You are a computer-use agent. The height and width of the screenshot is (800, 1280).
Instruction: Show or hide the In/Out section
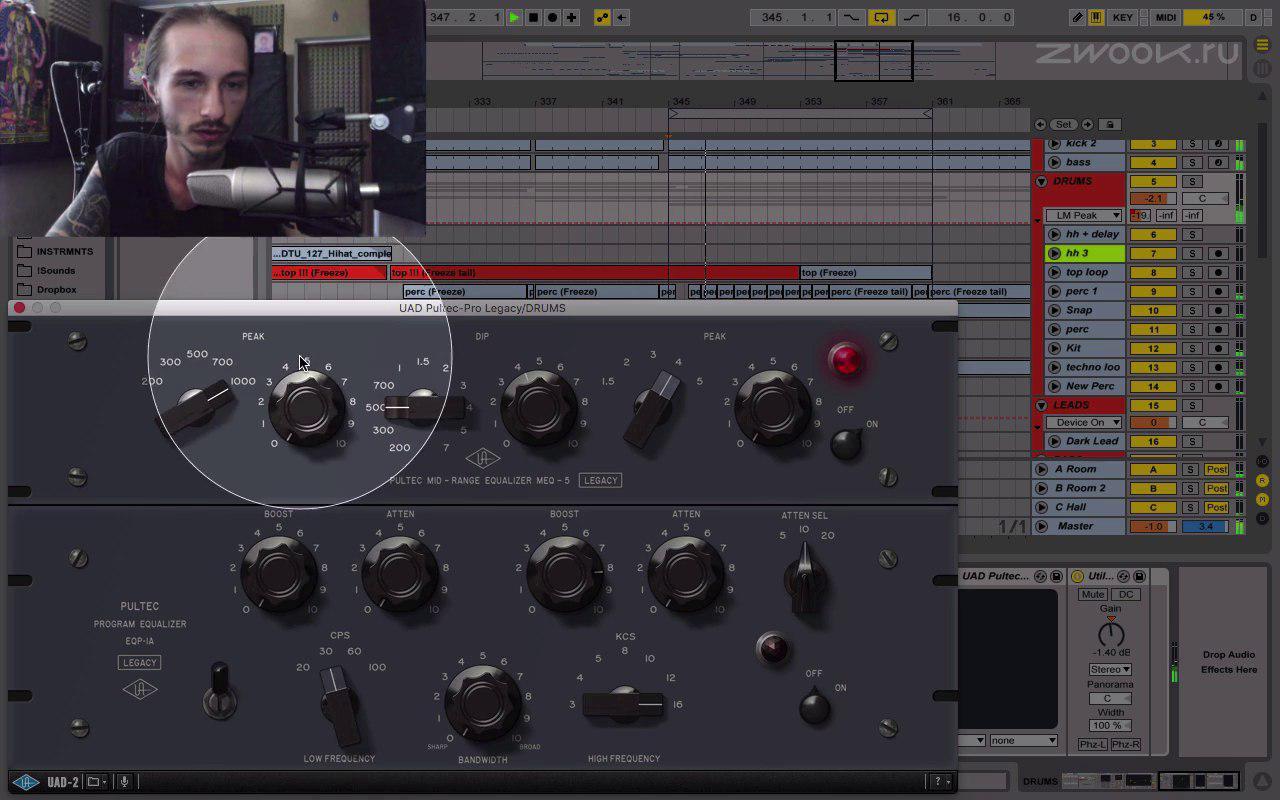pyautogui.click(x=1263, y=461)
